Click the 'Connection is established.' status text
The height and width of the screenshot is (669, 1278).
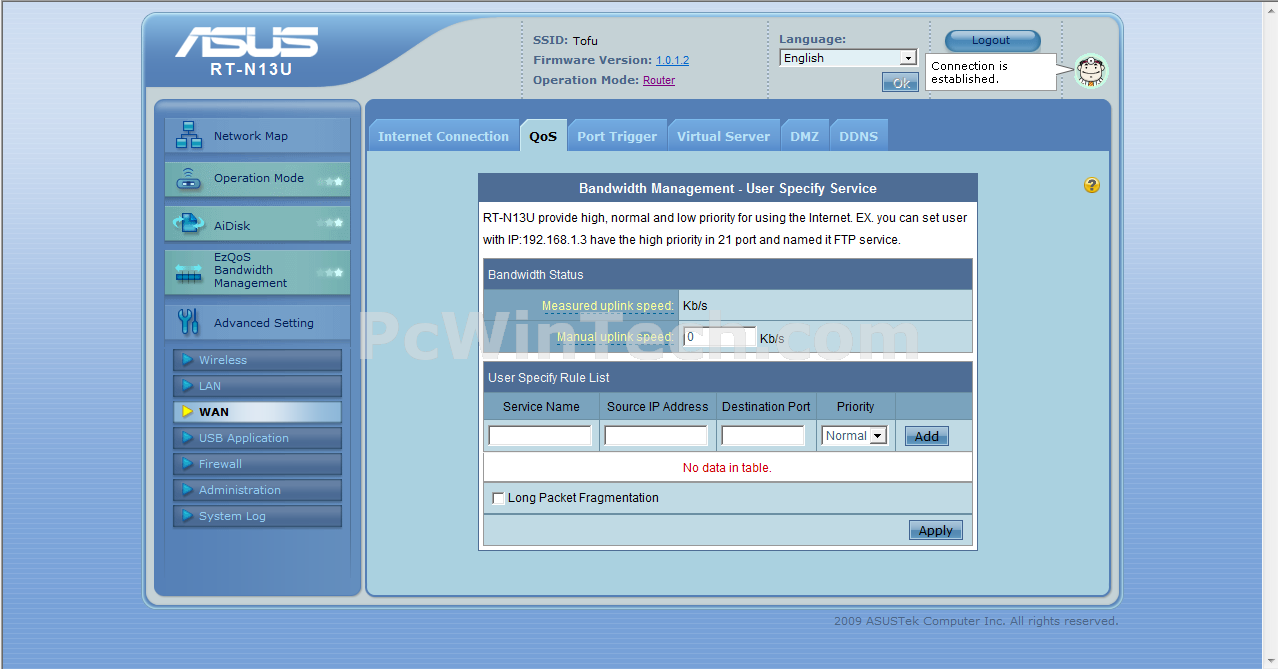tap(969, 72)
